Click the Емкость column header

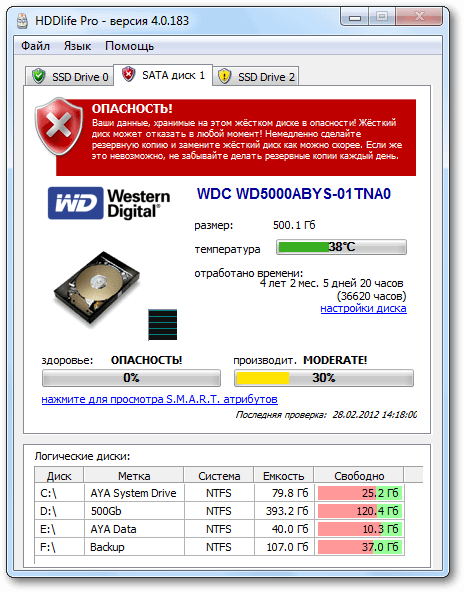click(x=284, y=476)
